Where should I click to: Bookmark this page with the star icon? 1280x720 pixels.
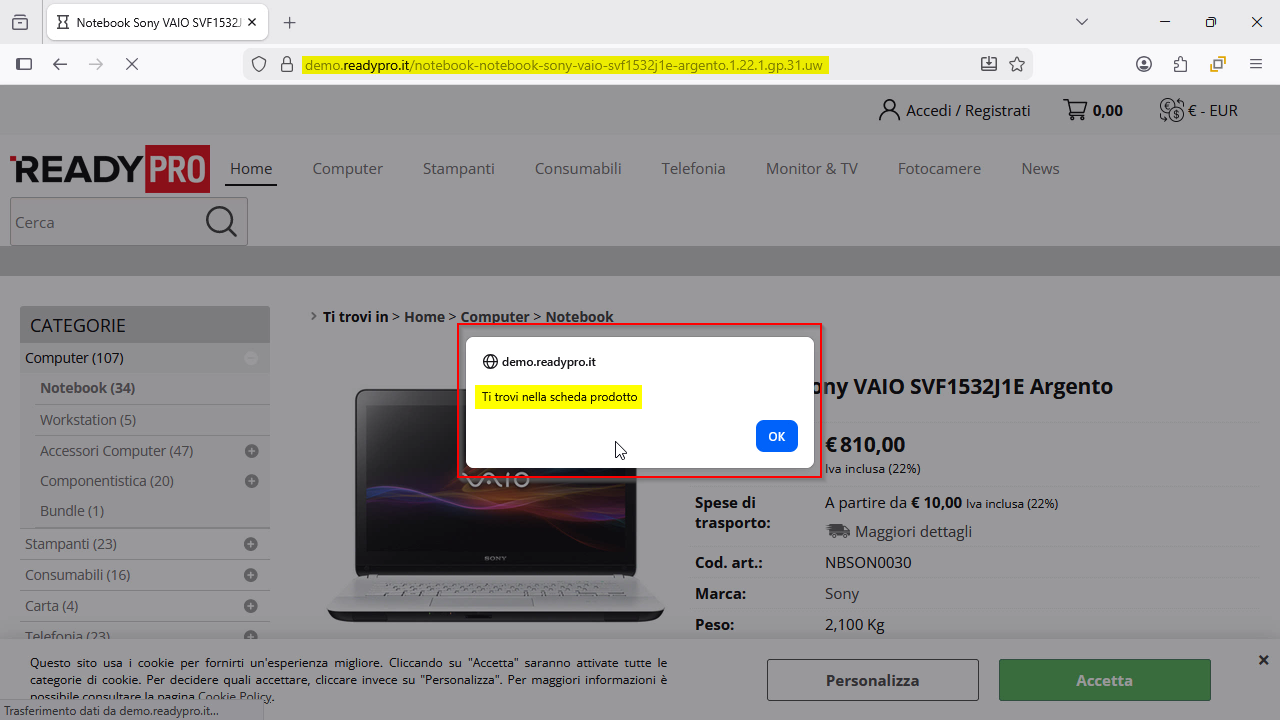click(x=1017, y=64)
